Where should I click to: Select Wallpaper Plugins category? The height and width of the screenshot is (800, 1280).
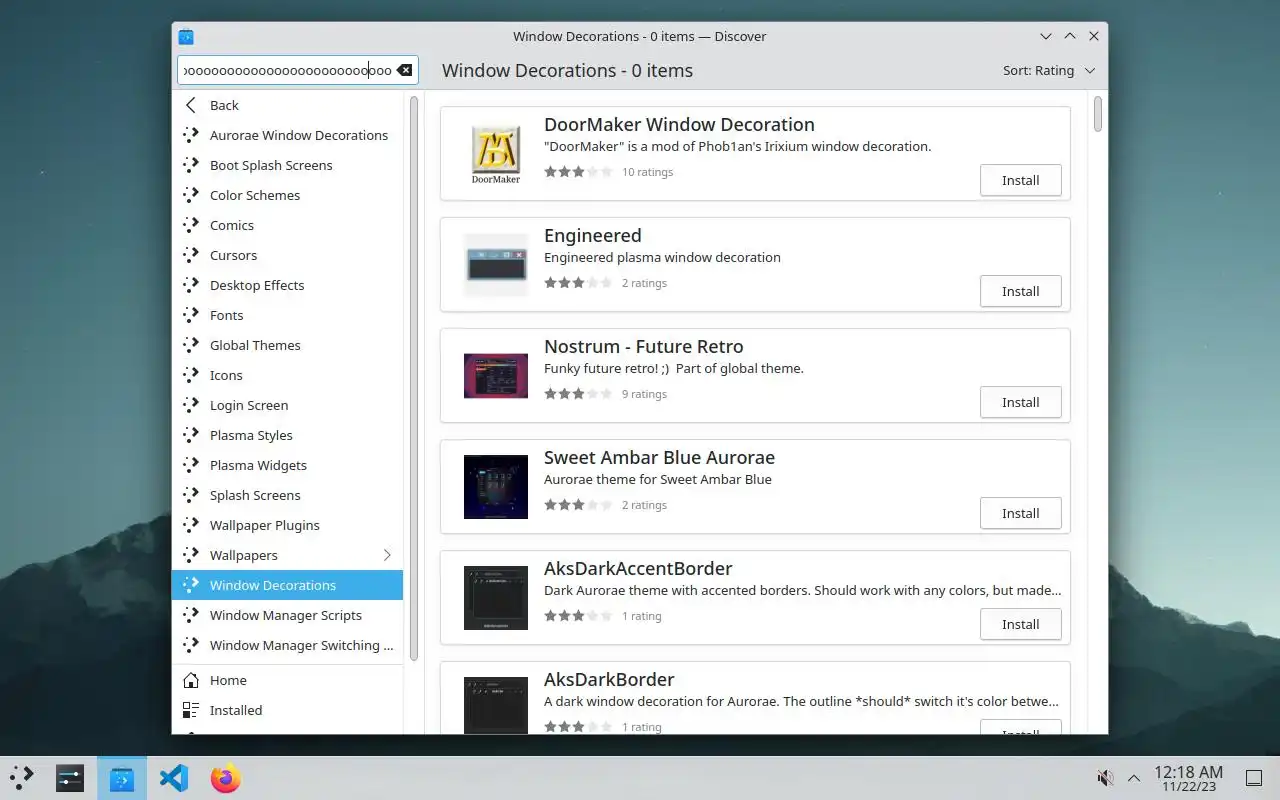click(287, 525)
